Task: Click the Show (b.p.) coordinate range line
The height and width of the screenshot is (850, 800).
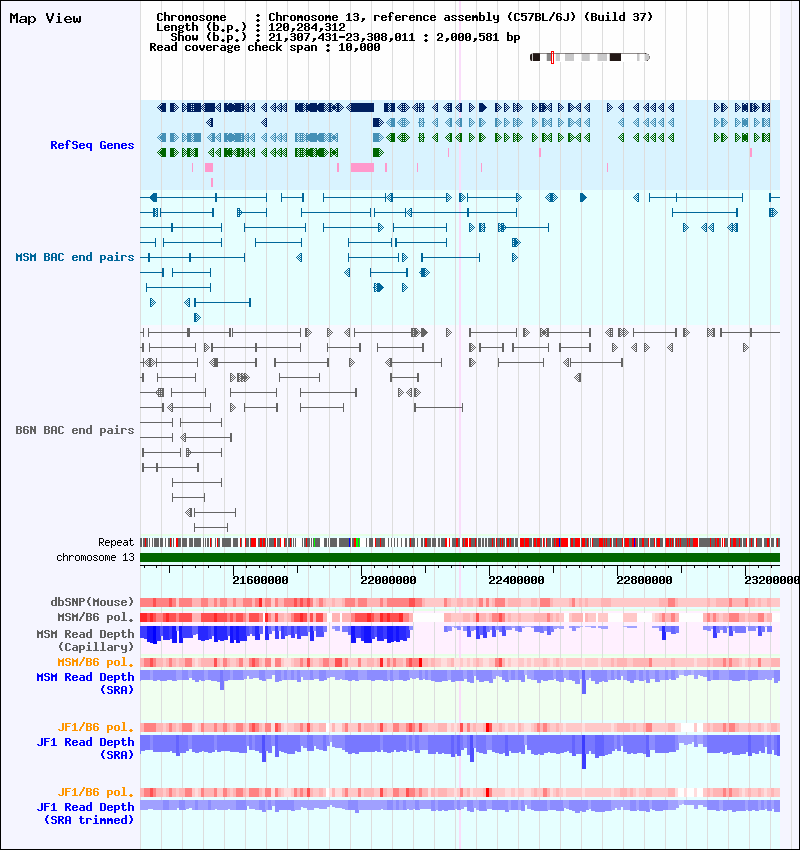Action: click(x=345, y=37)
